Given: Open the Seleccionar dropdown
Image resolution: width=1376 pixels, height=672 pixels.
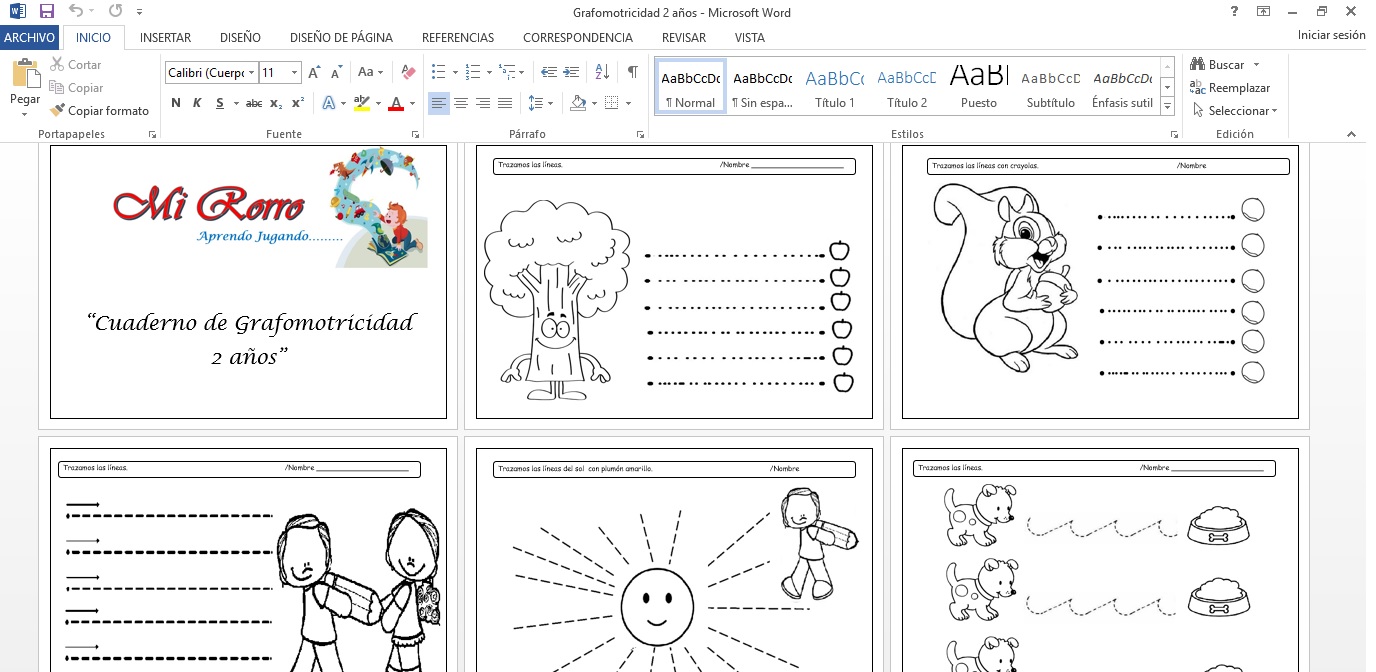Looking at the screenshot, I should point(1235,111).
